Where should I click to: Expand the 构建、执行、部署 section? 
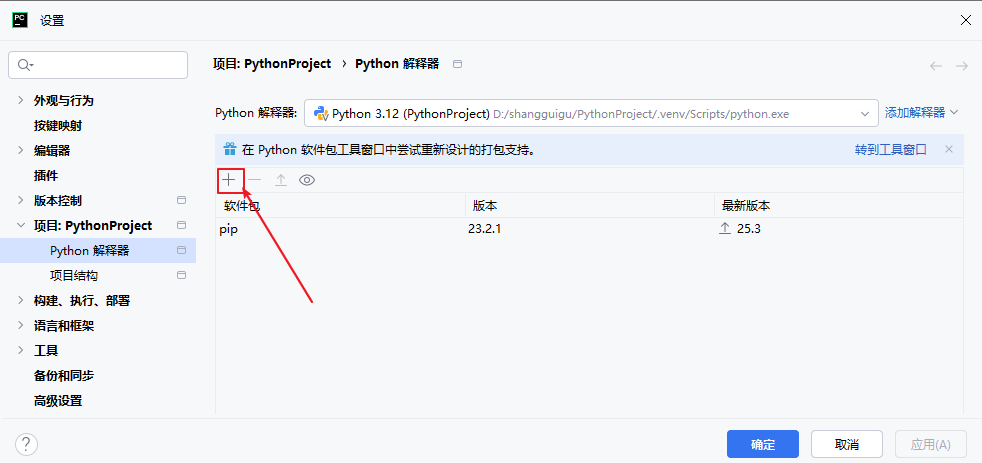pyautogui.click(x=21, y=301)
